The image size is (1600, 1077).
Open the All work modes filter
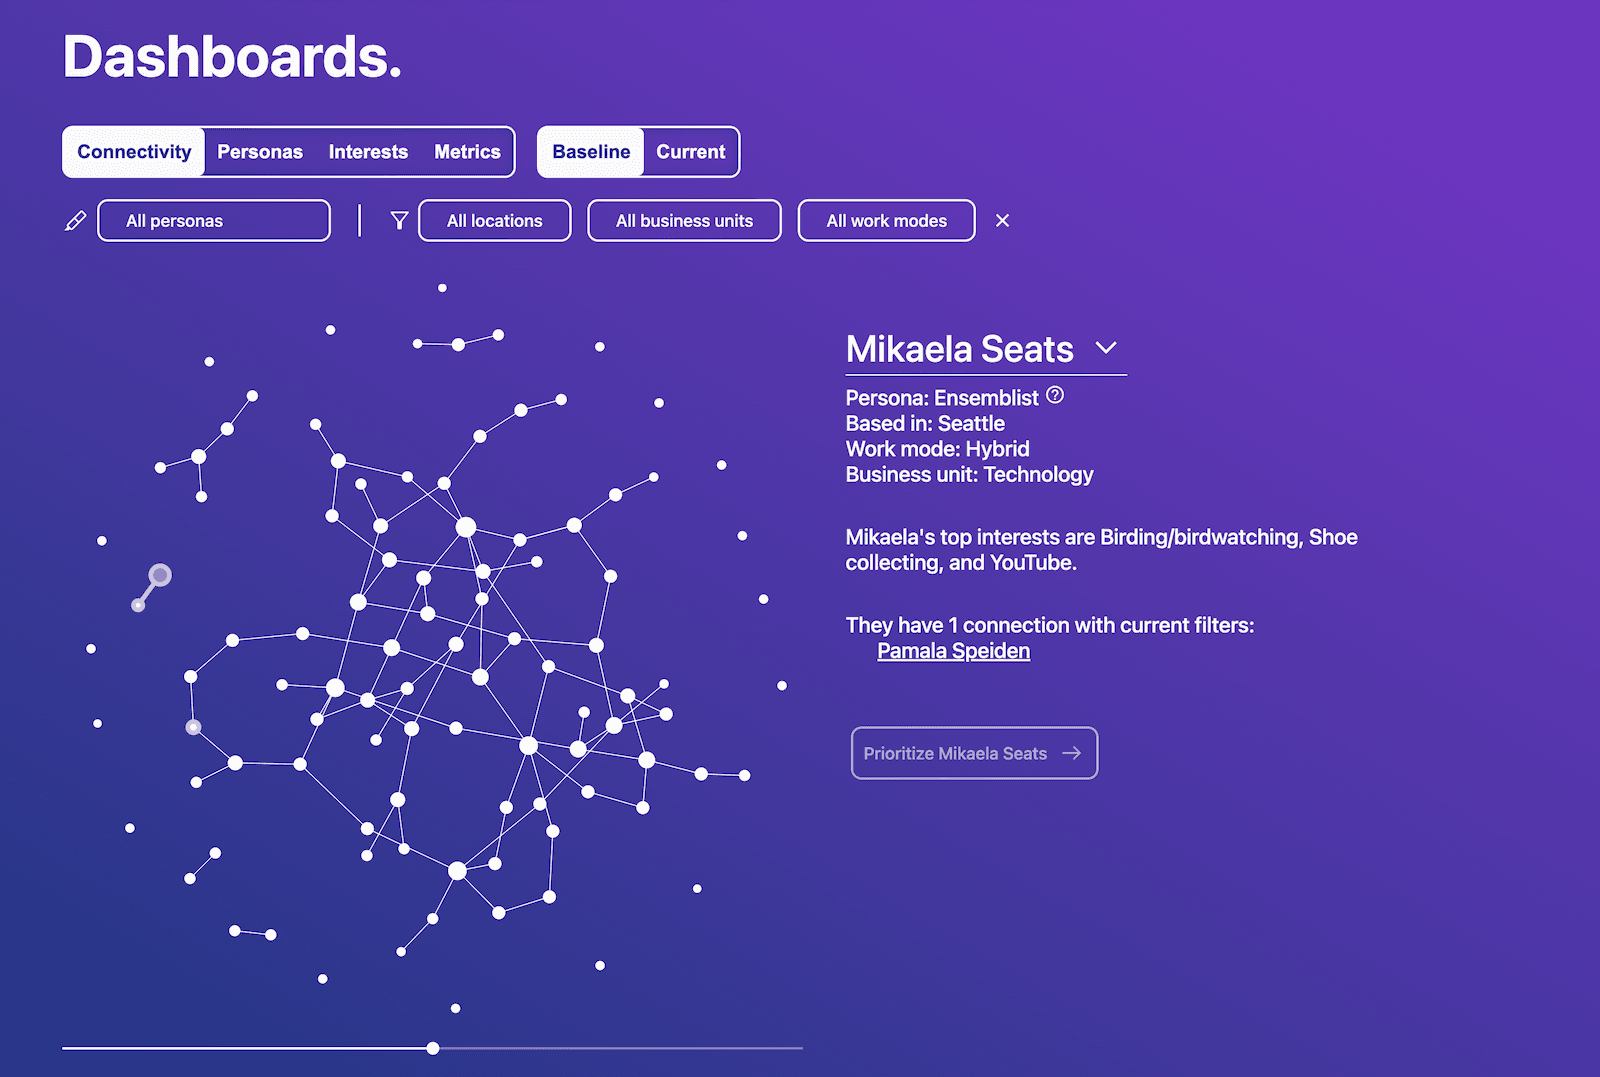(886, 220)
